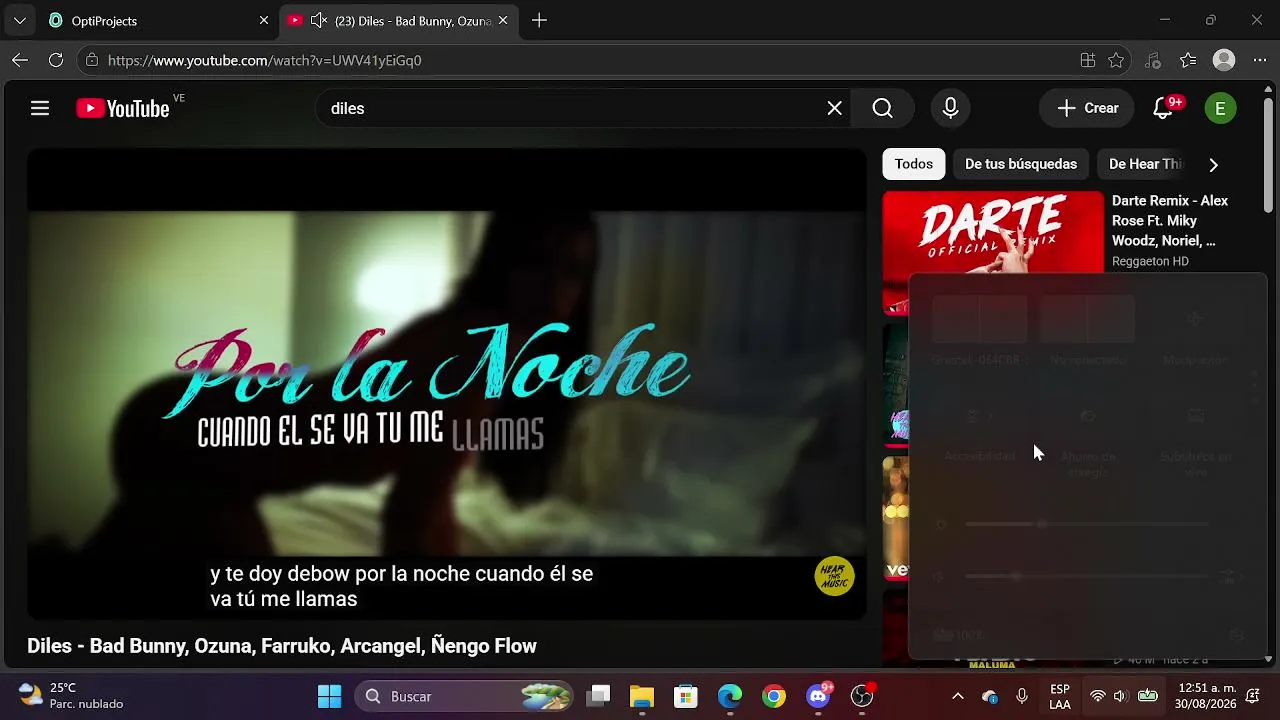Open the media control icon in Edge toolbar

[1153, 60]
